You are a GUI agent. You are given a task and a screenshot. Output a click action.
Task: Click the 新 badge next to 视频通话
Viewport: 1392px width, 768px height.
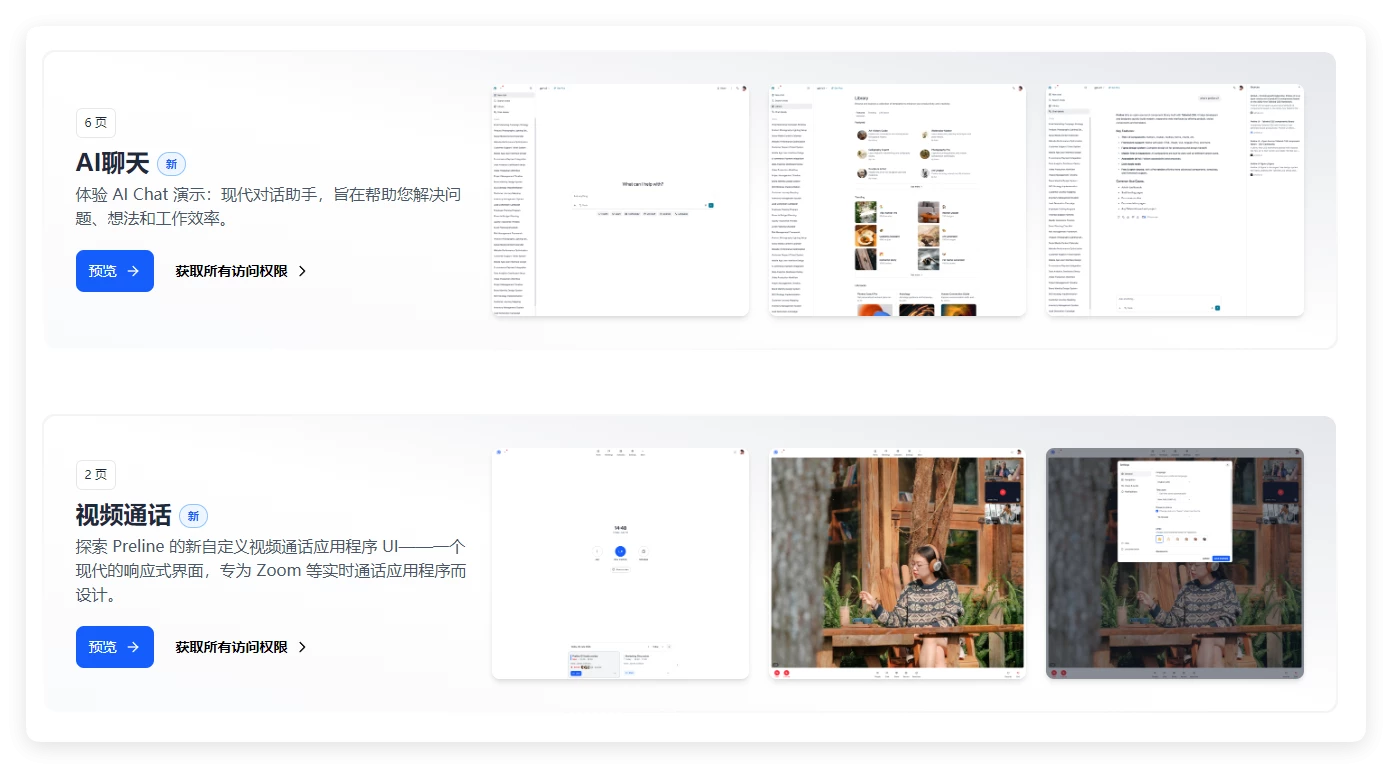coord(193,516)
